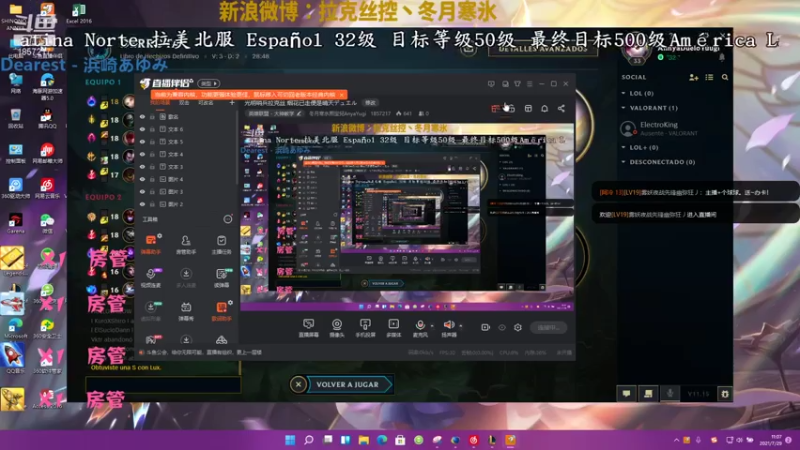This screenshot has height=450, width=800.
Task: Switch to the third scene tab
Action: point(206,103)
